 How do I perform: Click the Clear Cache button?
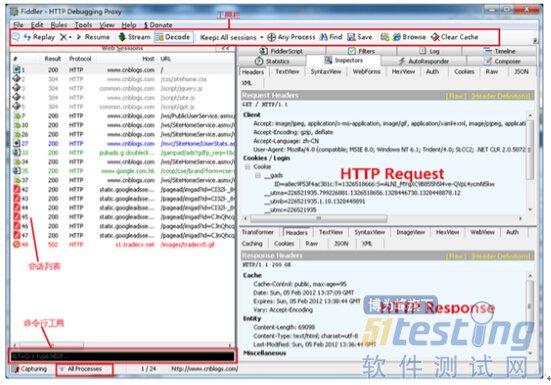pos(455,37)
